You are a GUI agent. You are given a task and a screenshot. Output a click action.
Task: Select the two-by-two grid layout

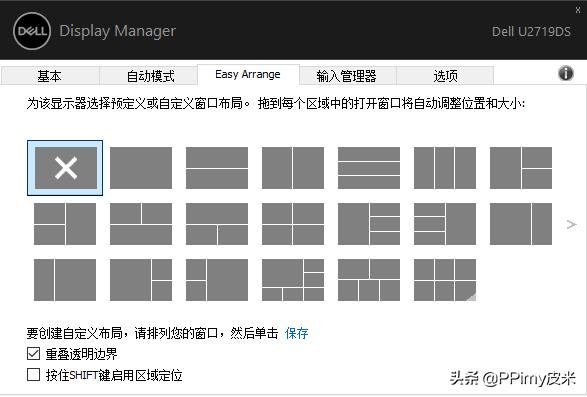293,224
